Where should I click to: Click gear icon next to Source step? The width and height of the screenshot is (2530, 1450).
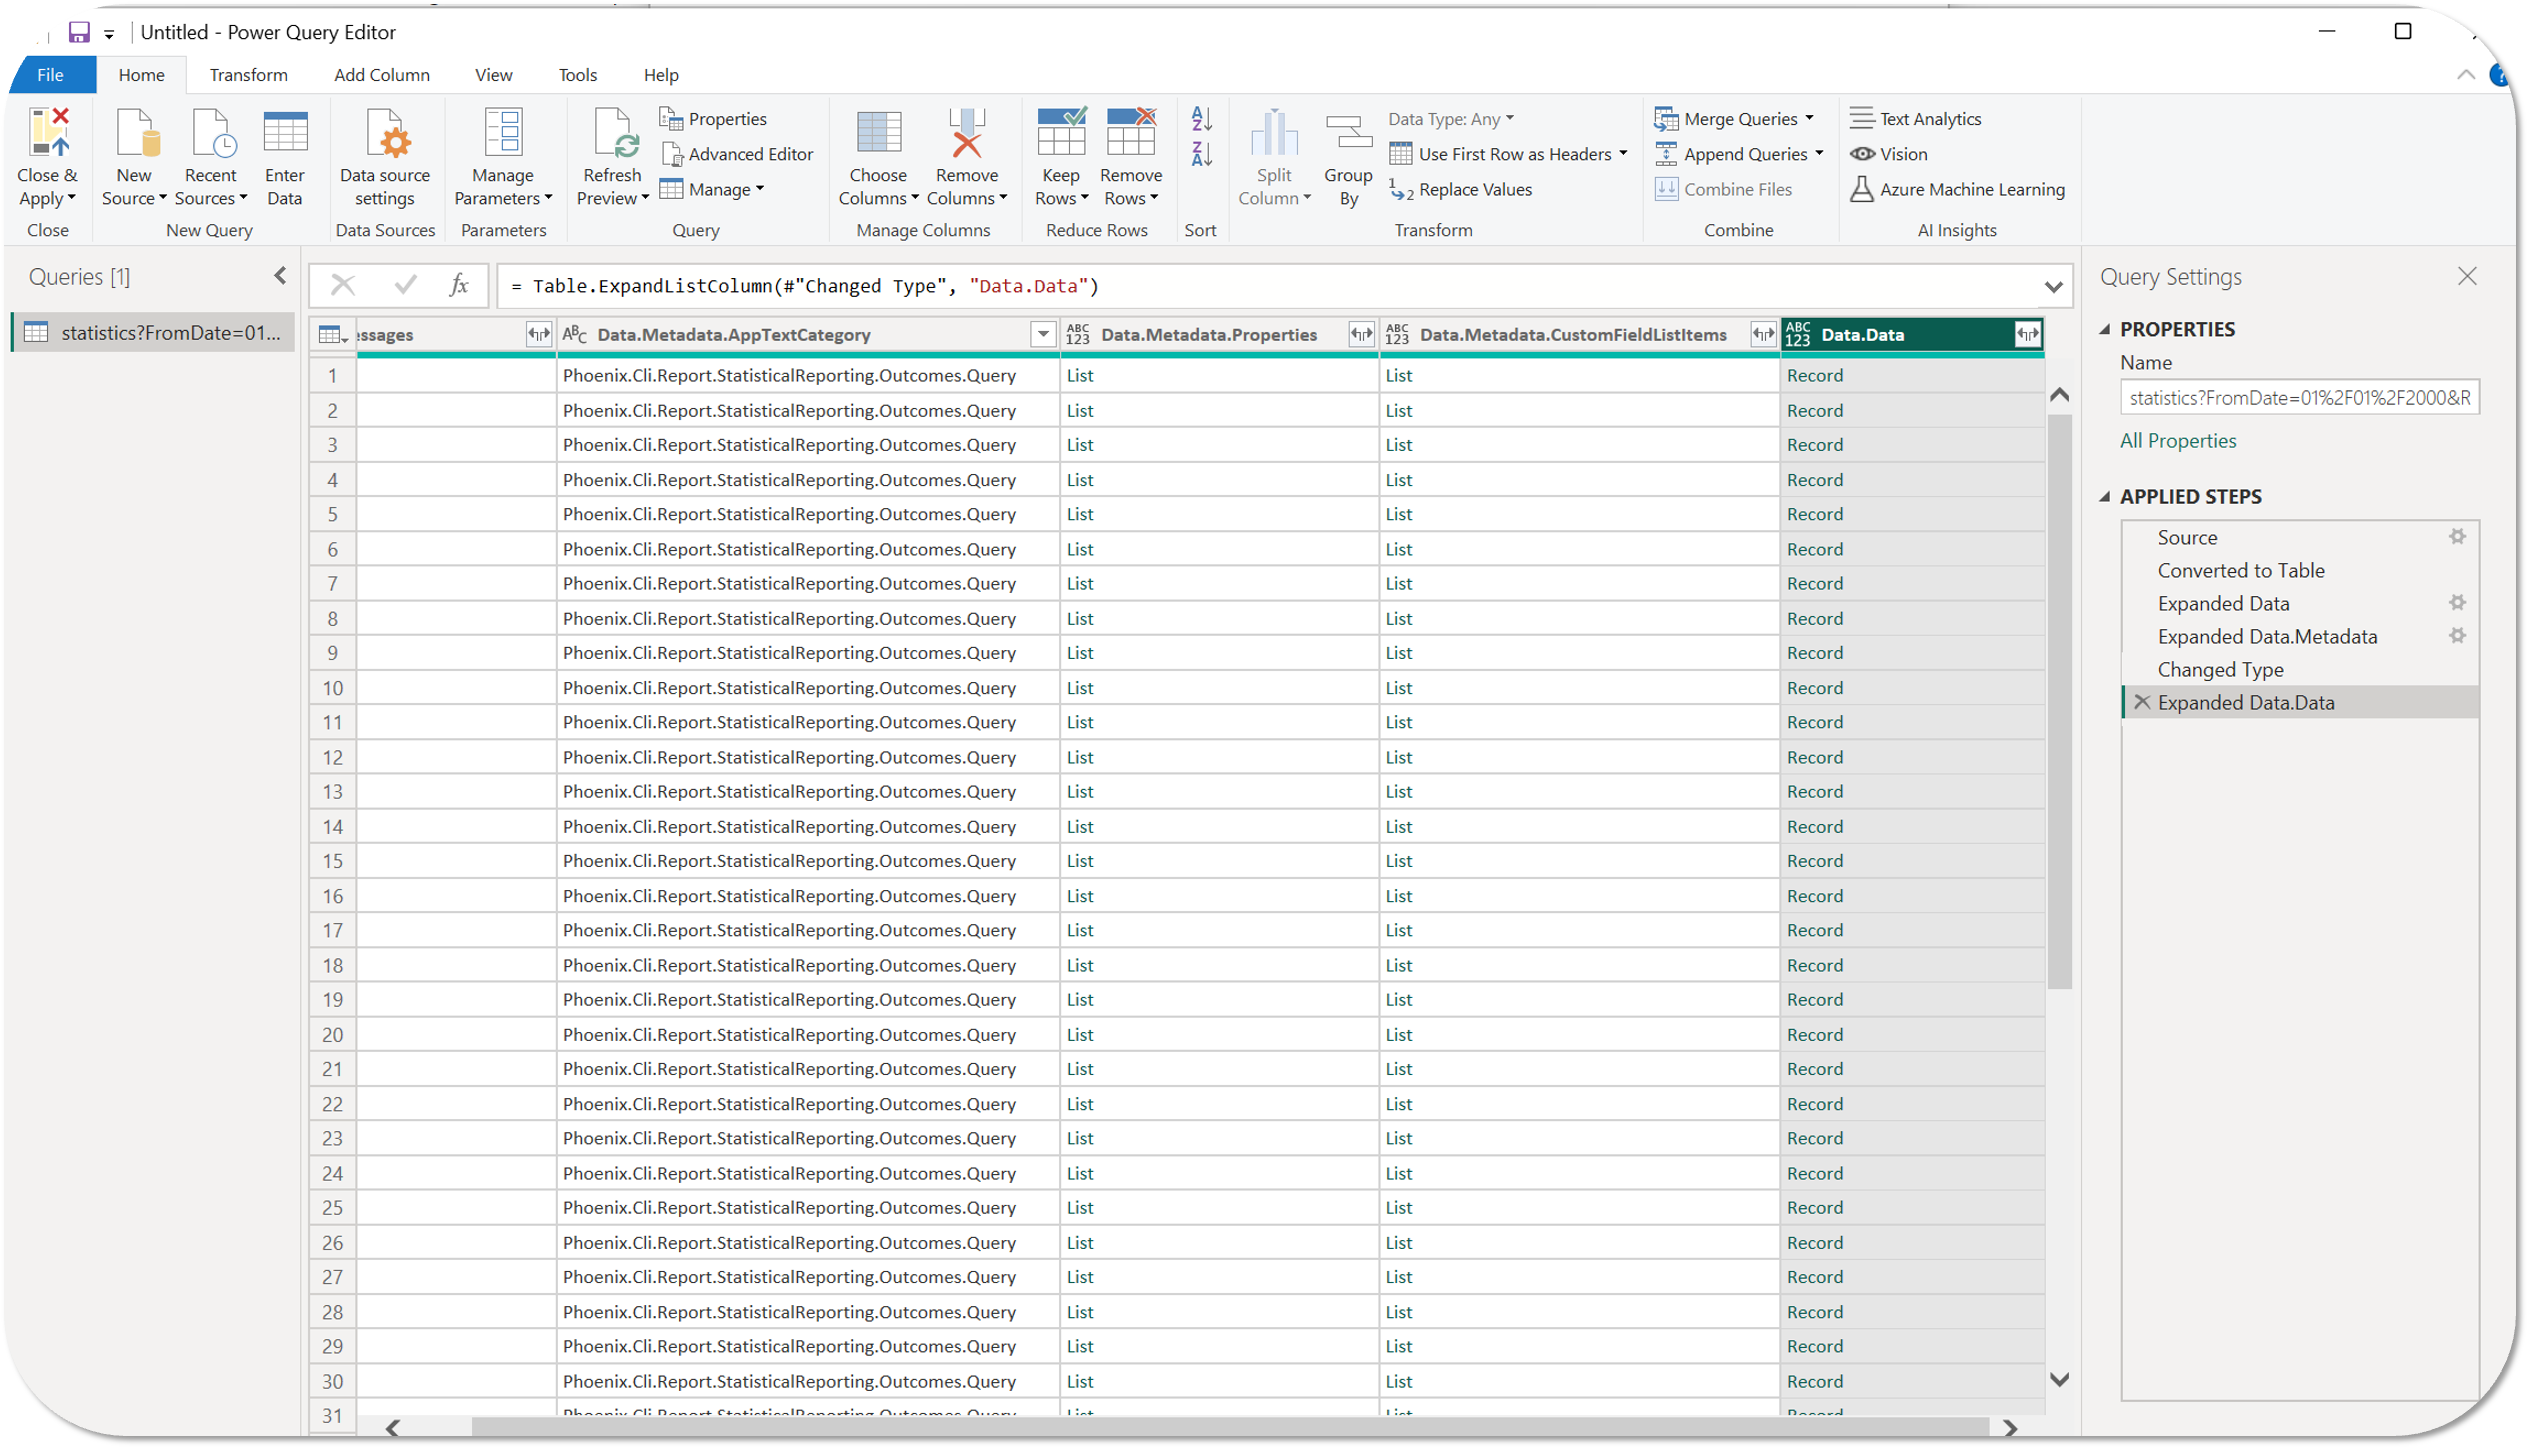click(x=2457, y=537)
